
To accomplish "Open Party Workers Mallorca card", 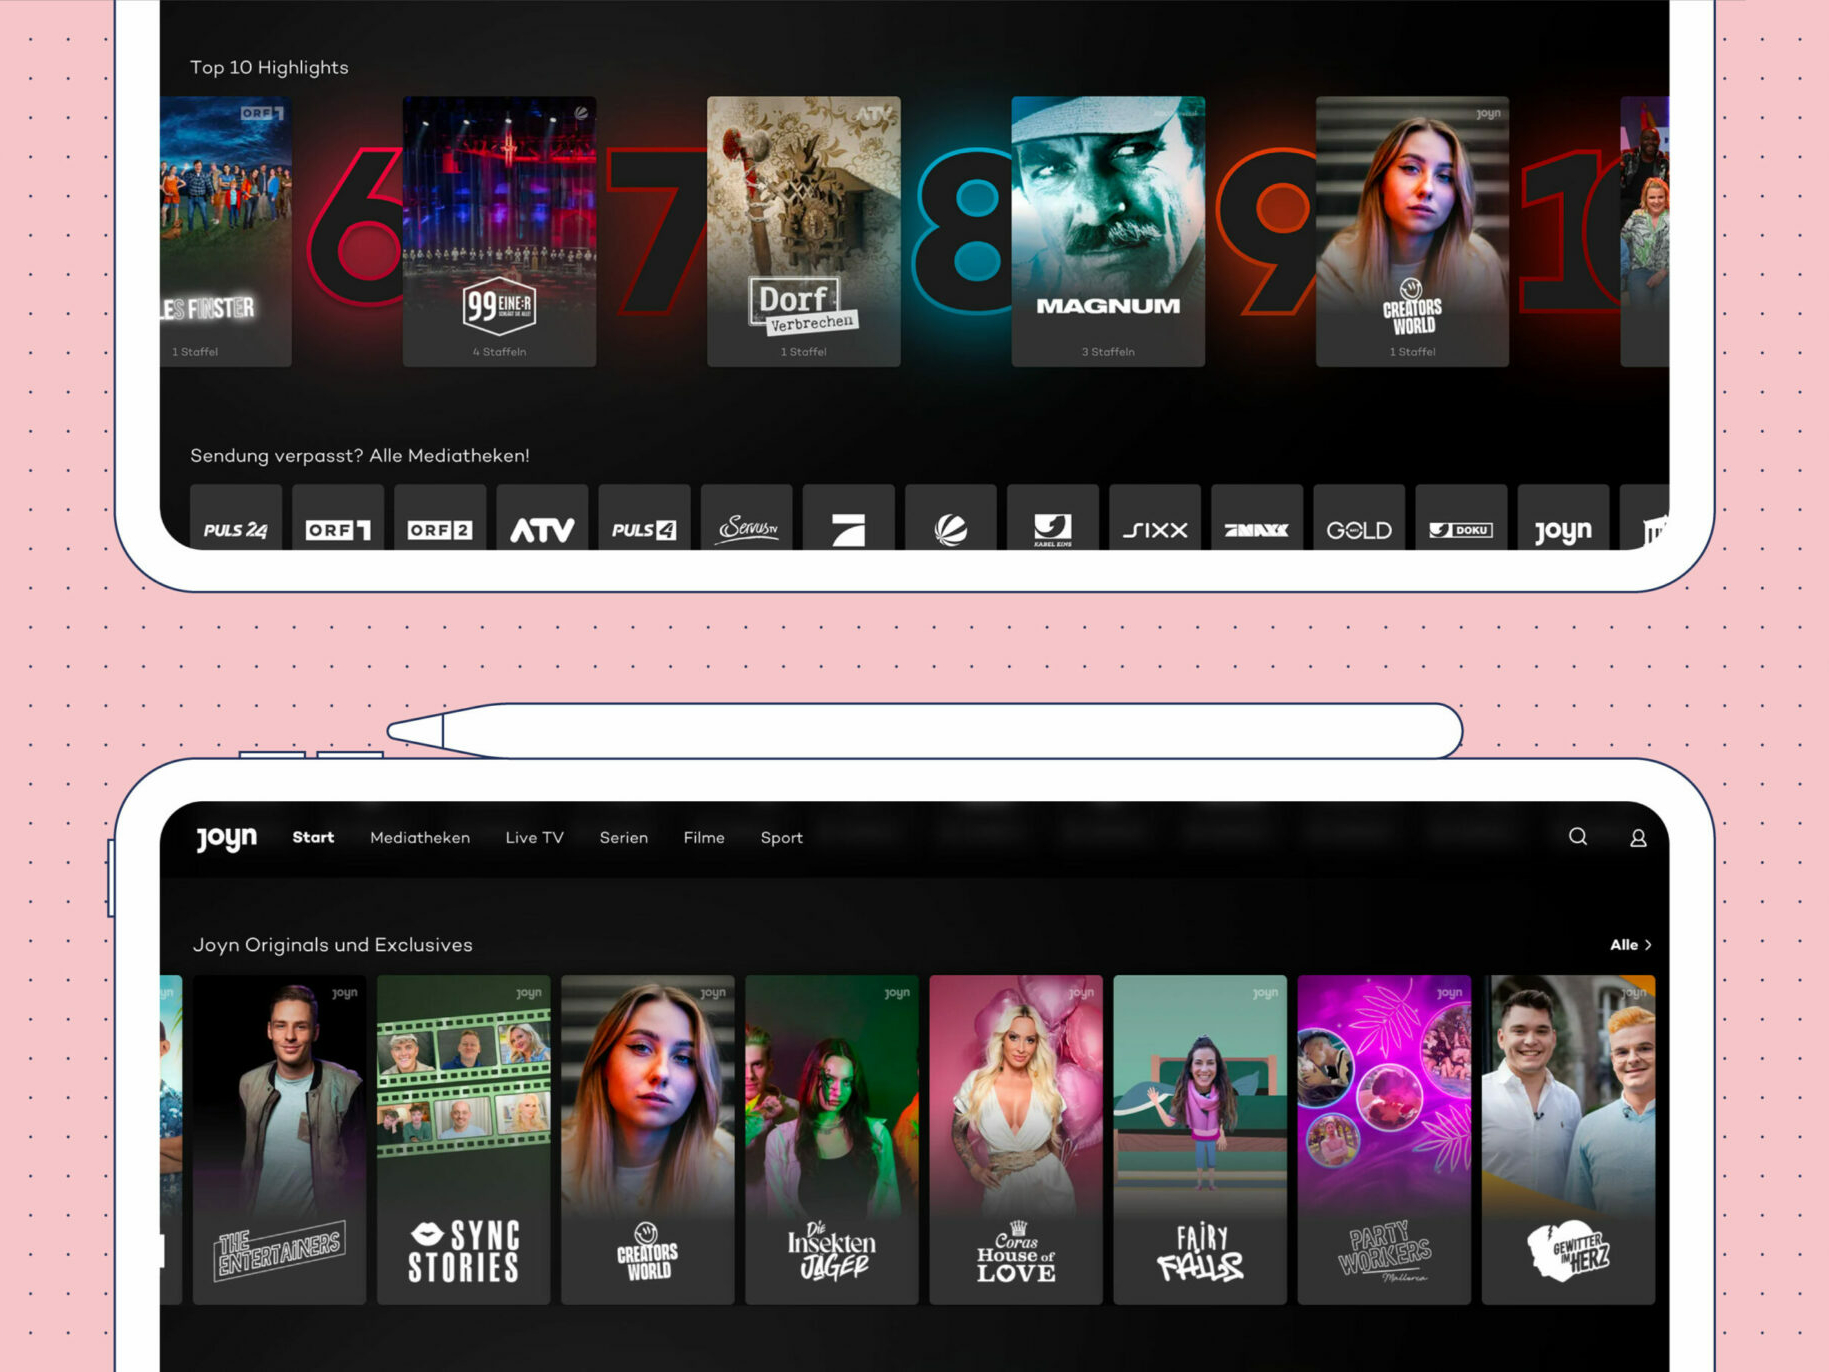I will click(1383, 1139).
